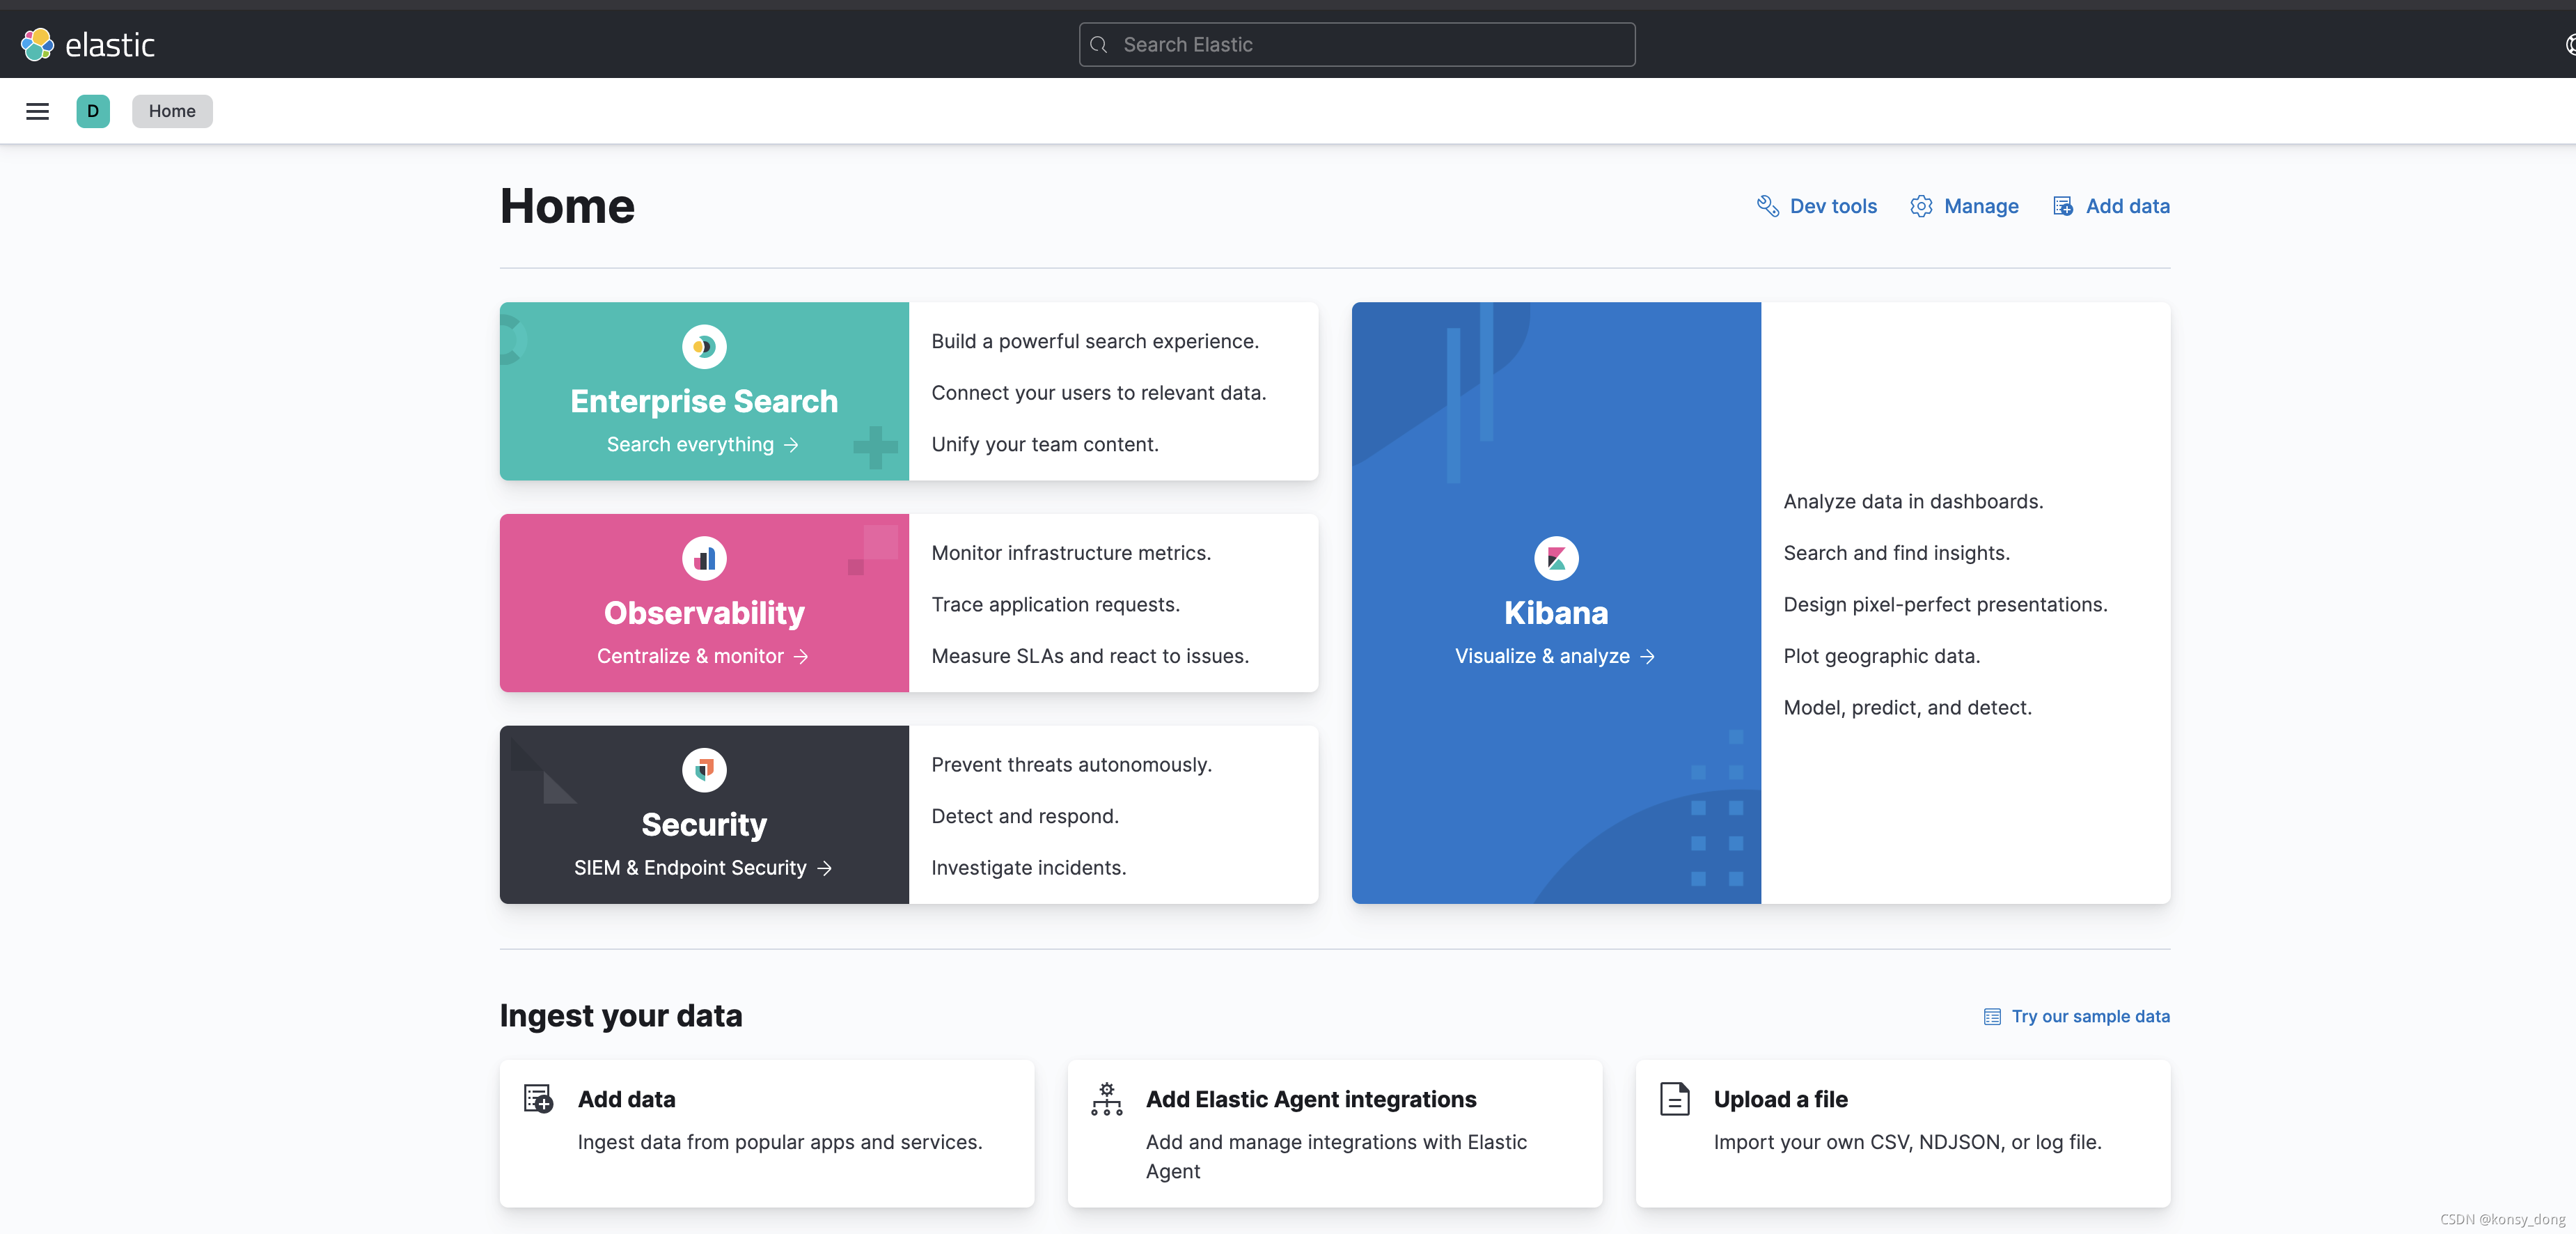Click 'Import your own CSV, NDJSON' description
Viewport: 2576px width, 1234px height.
pos(1907,1142)
